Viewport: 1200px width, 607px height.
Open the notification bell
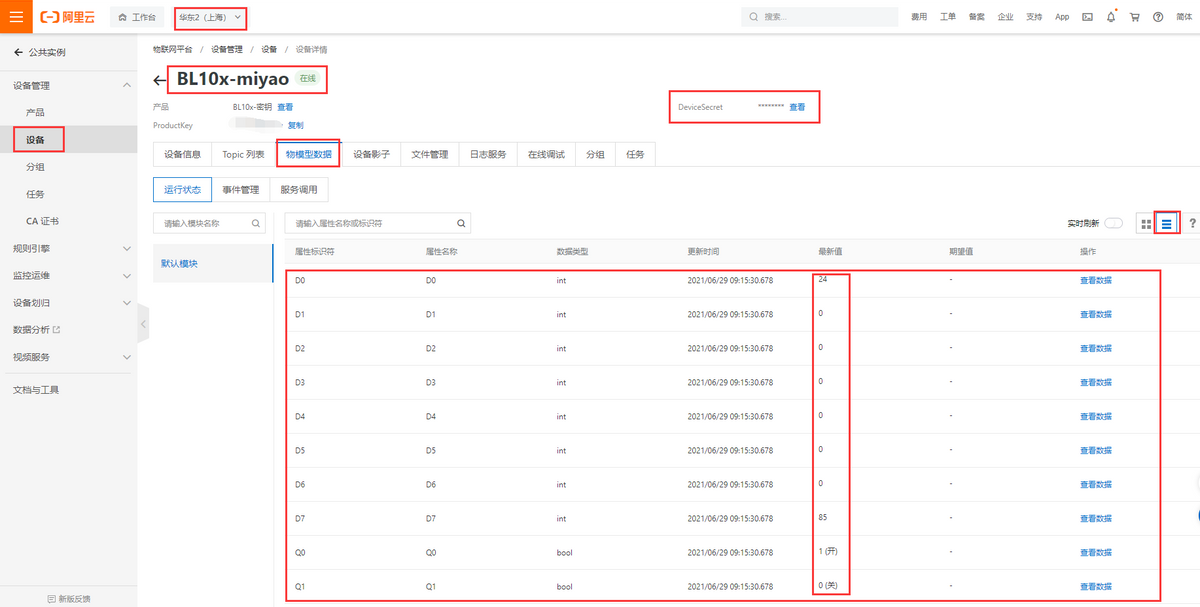coord(1111,17)
